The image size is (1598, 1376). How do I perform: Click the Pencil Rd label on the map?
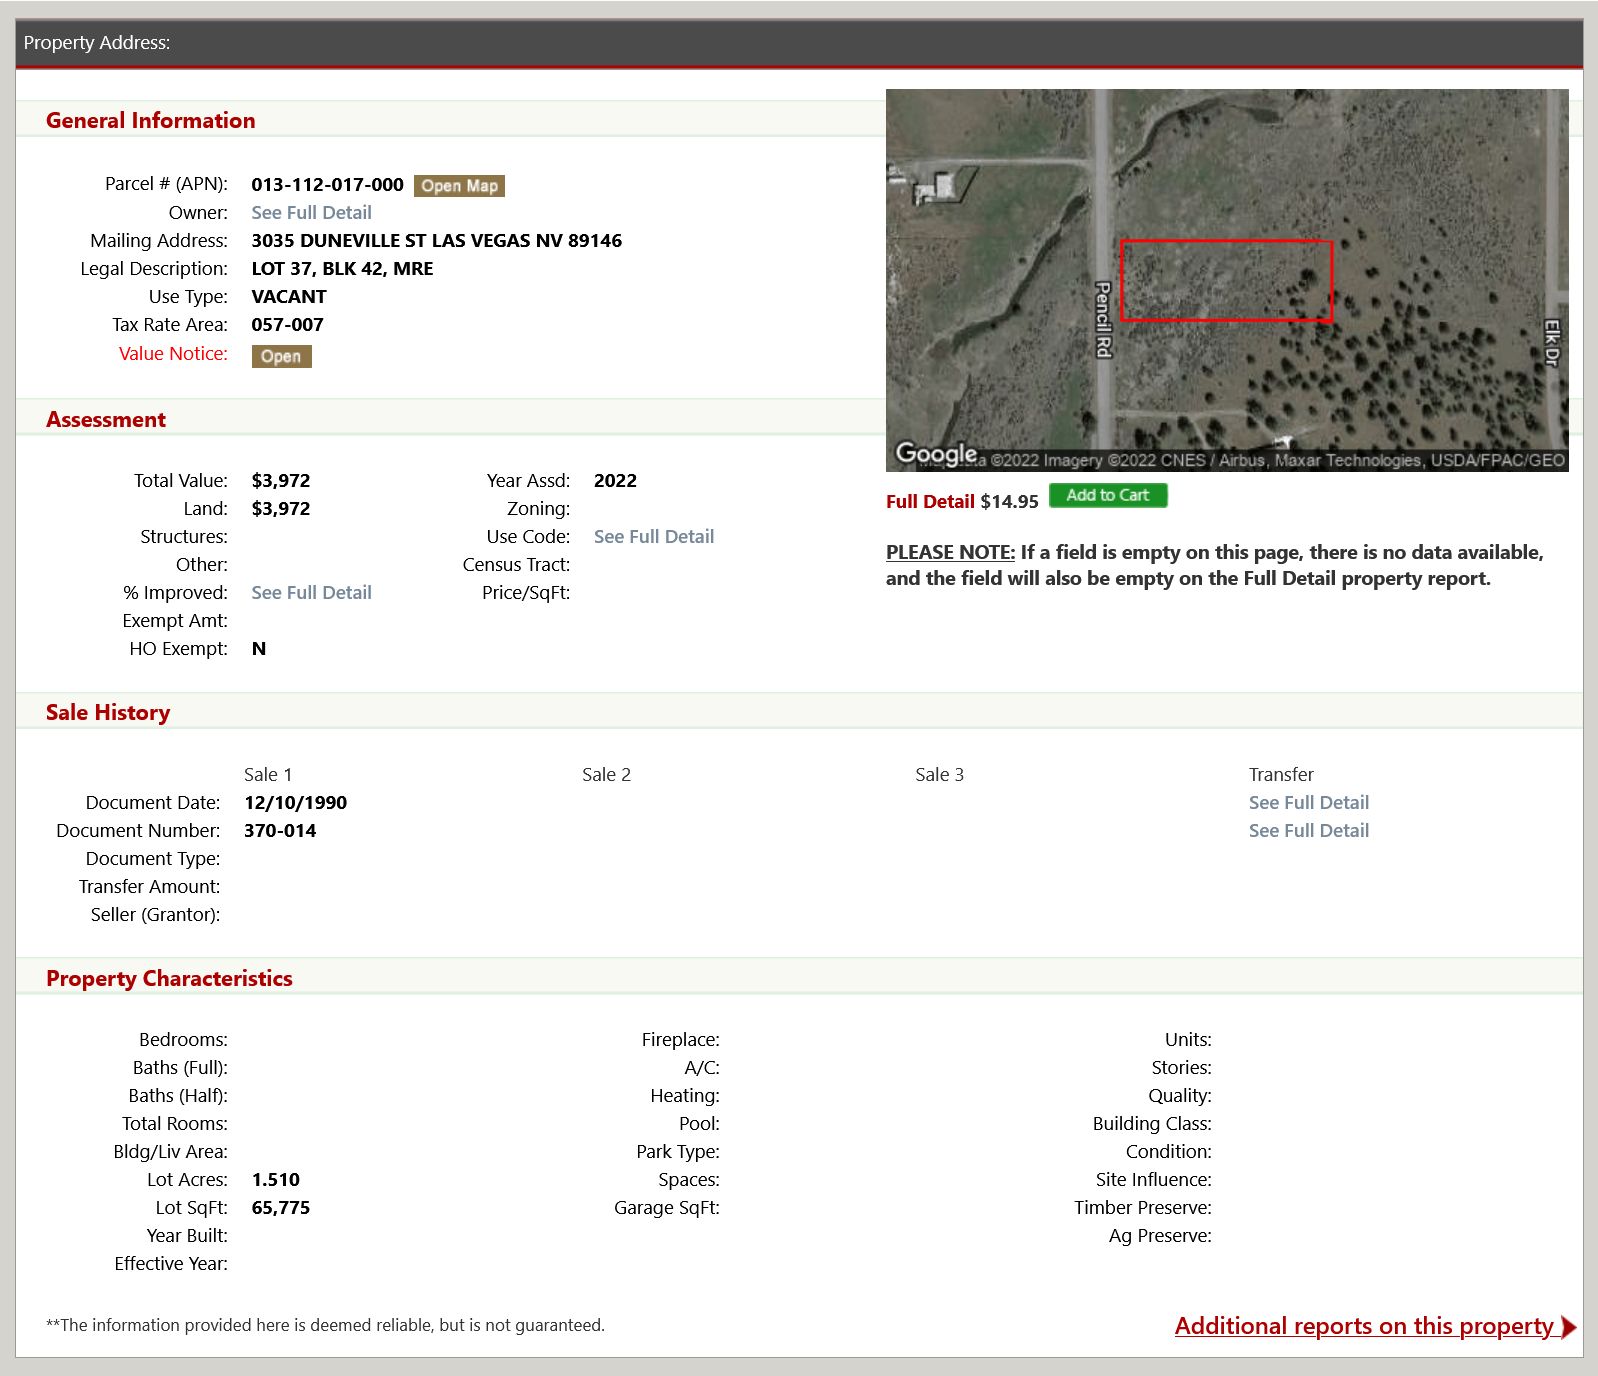(x=1102, y=320)
